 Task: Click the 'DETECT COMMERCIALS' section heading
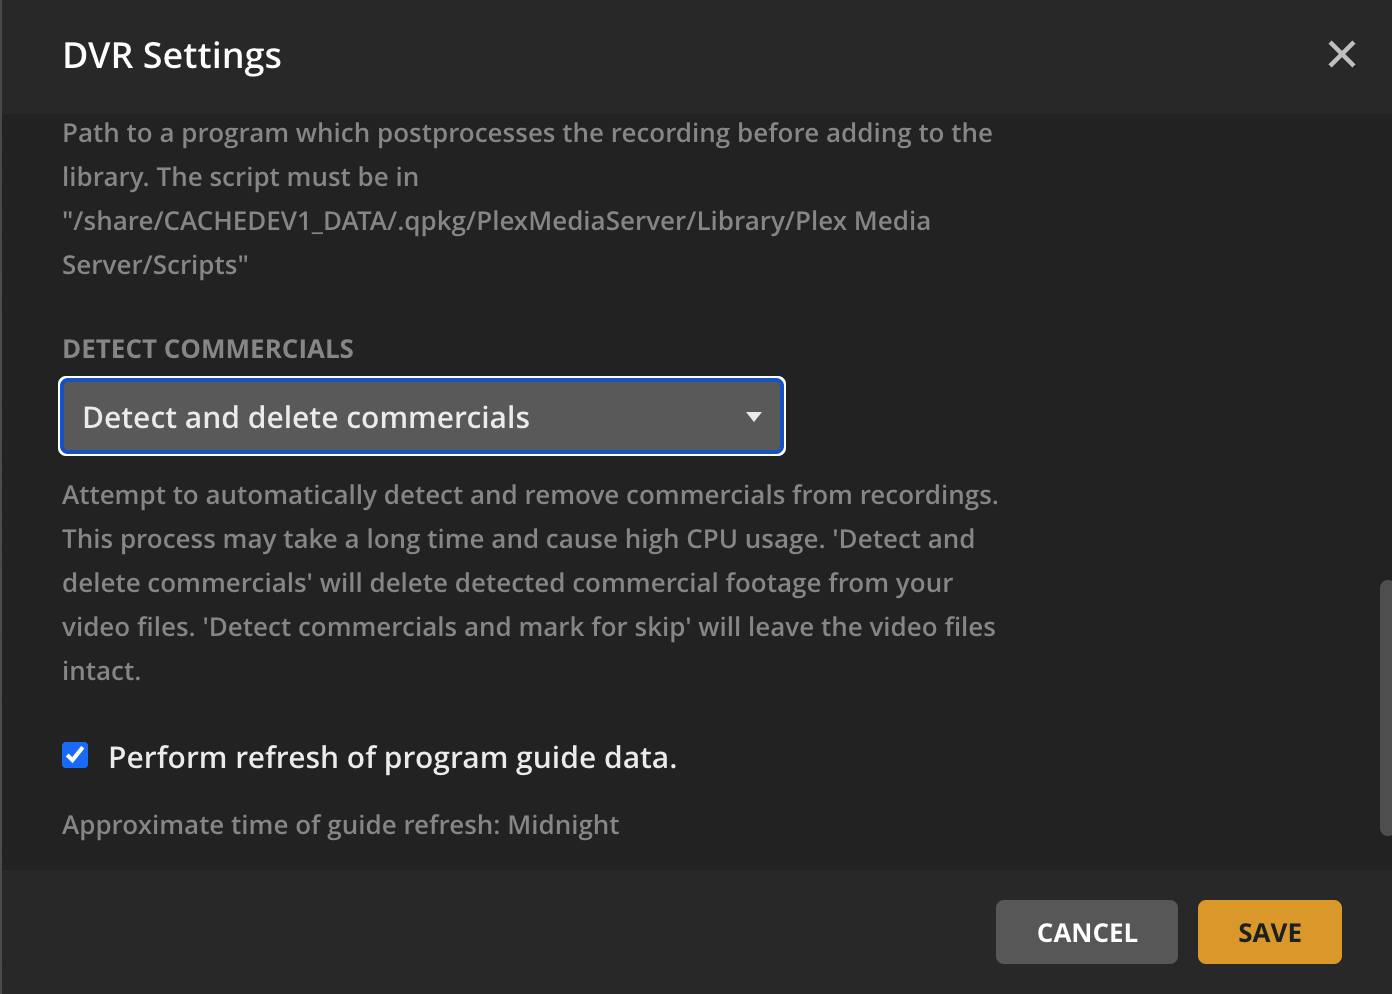[x=208, y=349]
